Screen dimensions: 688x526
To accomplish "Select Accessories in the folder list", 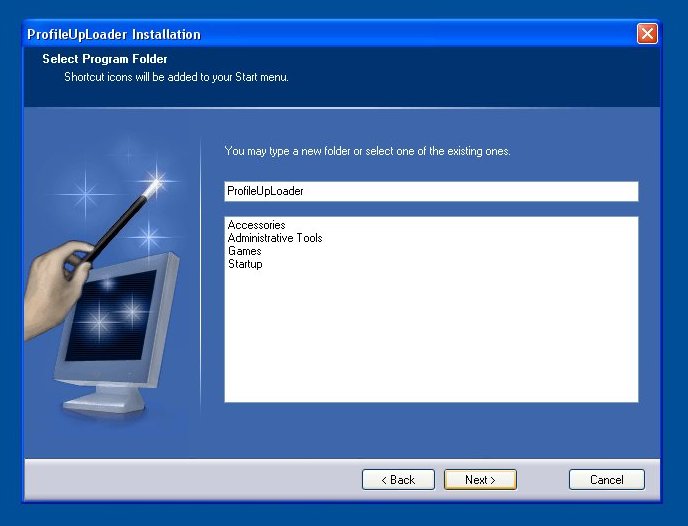I will coord(257,225).
